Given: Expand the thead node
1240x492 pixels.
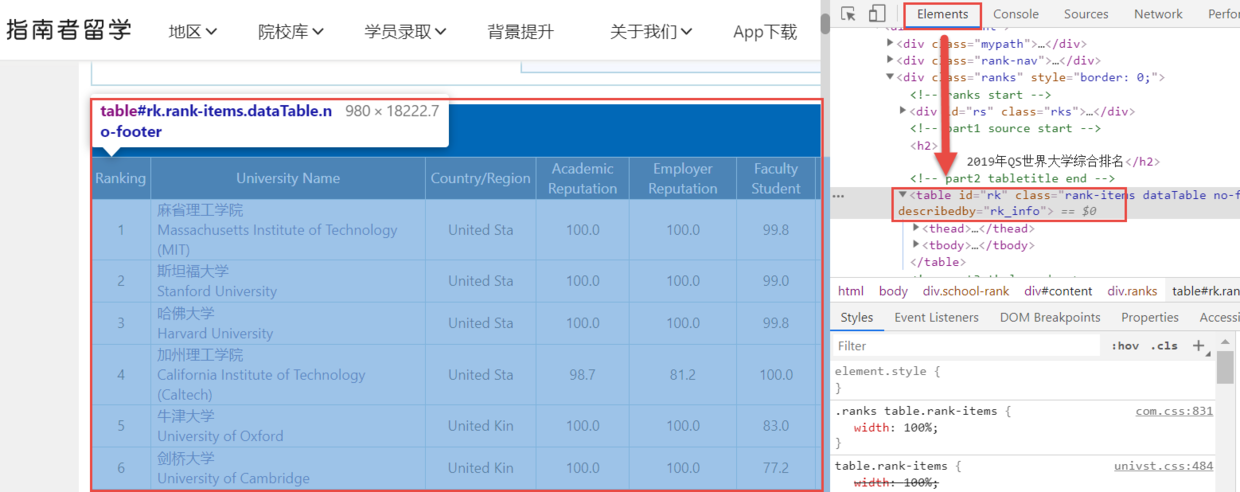Looking at the screenshot, I should pyautogui.click(x=915, y=229).
